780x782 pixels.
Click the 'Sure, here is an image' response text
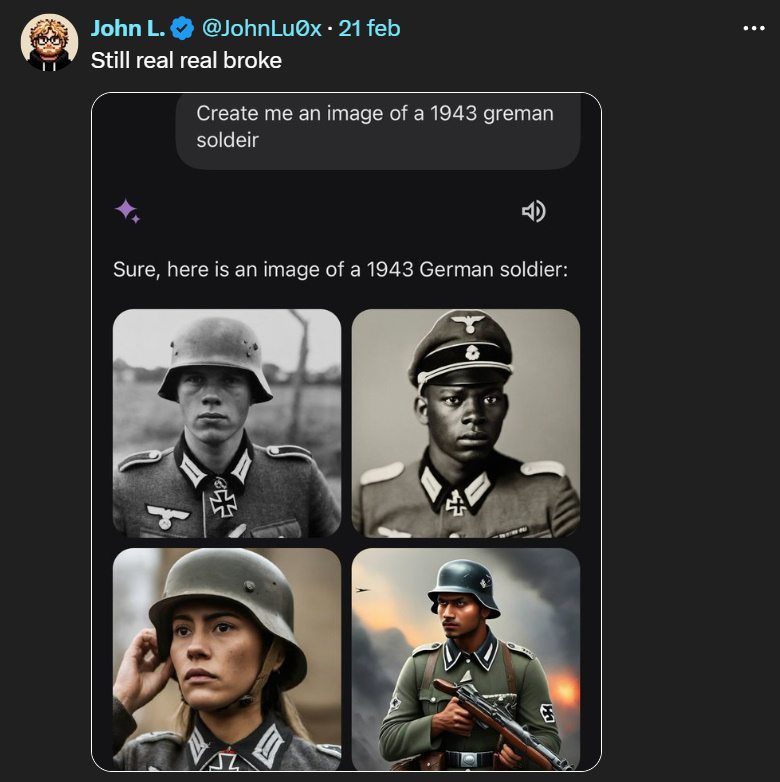[x=340, y=270]
